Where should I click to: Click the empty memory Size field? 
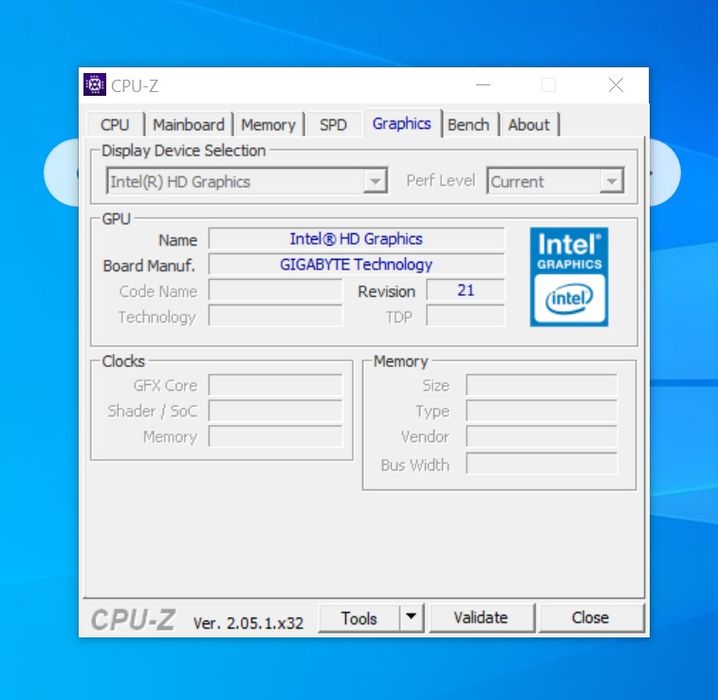542,385
